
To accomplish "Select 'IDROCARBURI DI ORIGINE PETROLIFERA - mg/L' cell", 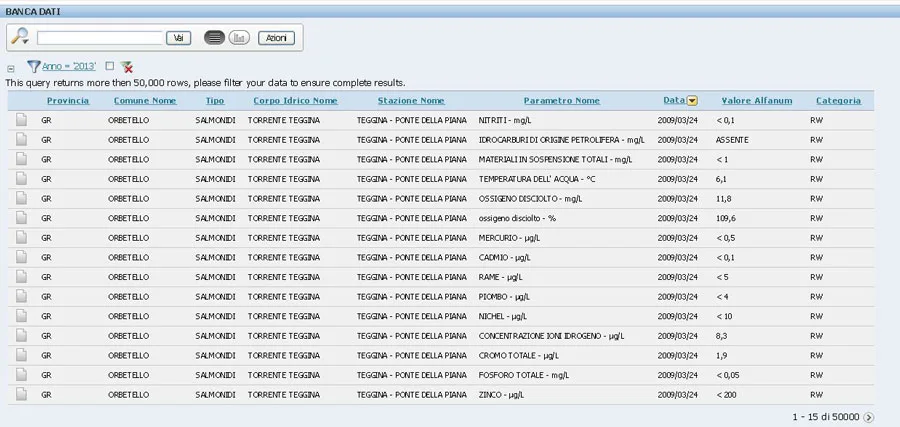I will (561, 140).
